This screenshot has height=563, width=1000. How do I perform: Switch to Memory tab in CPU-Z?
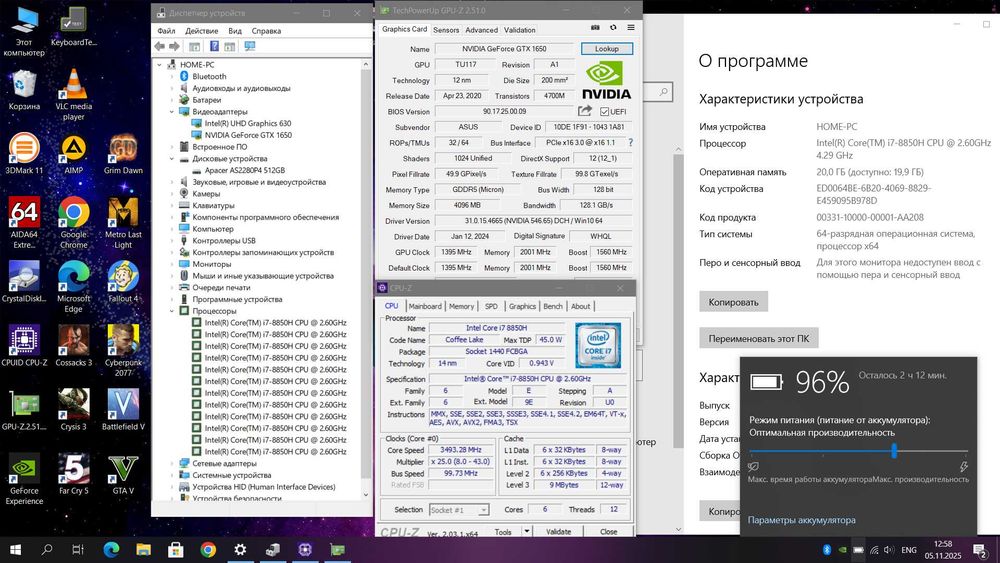(461, 306)
